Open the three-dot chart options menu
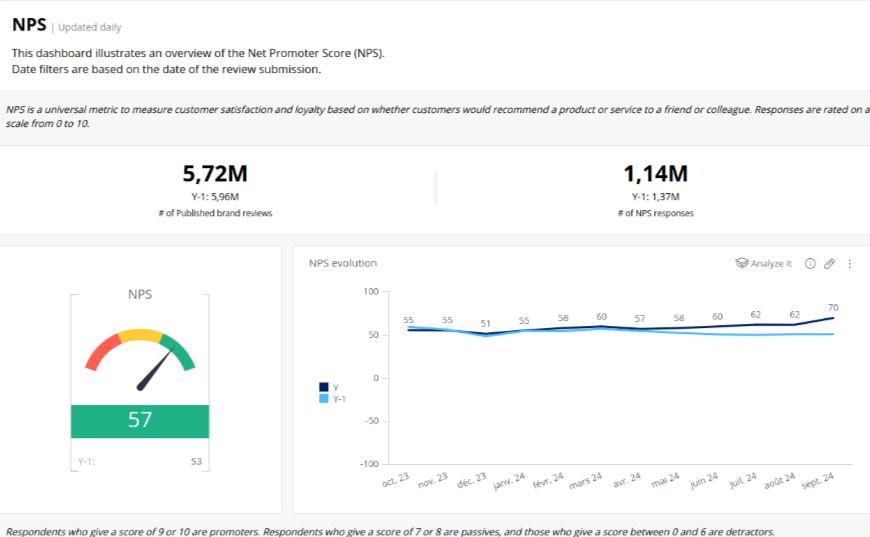Screen dimensions: 870x537 click(850, 264)
